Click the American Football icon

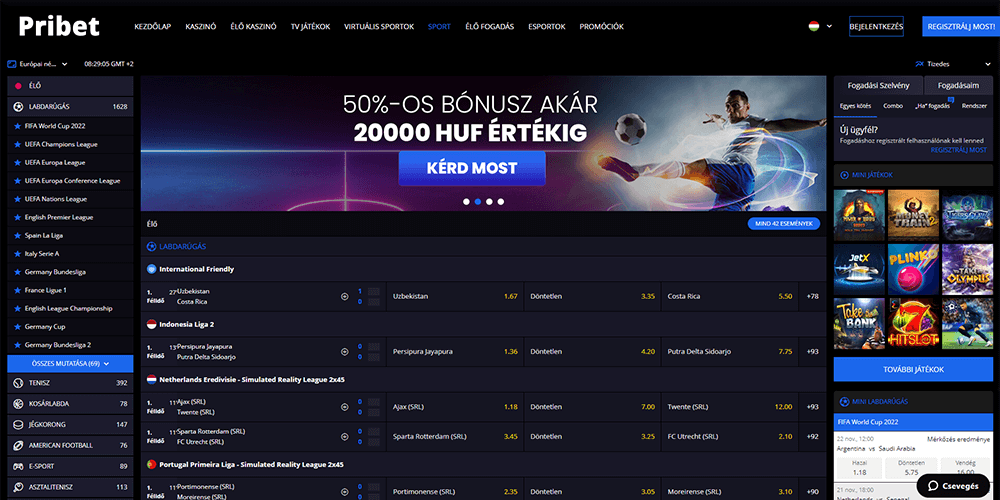pos(18,445)
